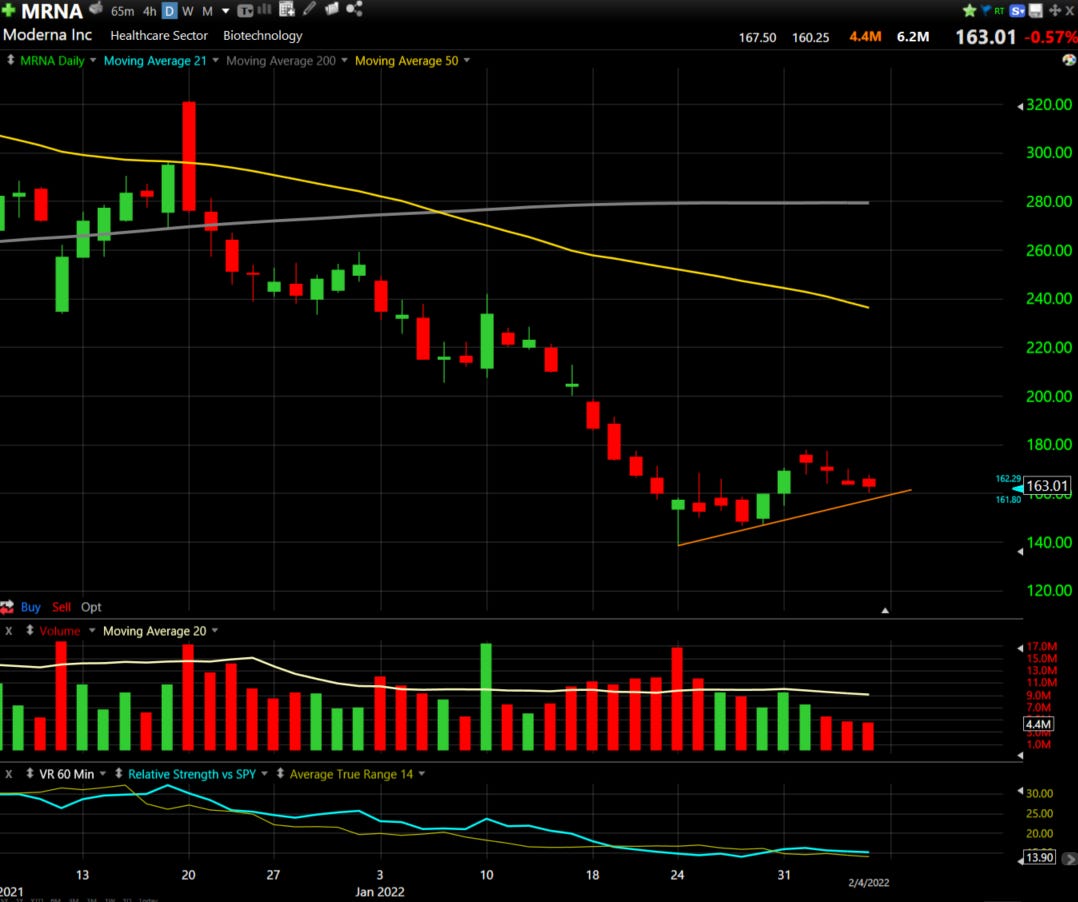Screen dimensions: 1078x902
Task: Click the MRNA ticker symbol
Action: click(52, 11)
